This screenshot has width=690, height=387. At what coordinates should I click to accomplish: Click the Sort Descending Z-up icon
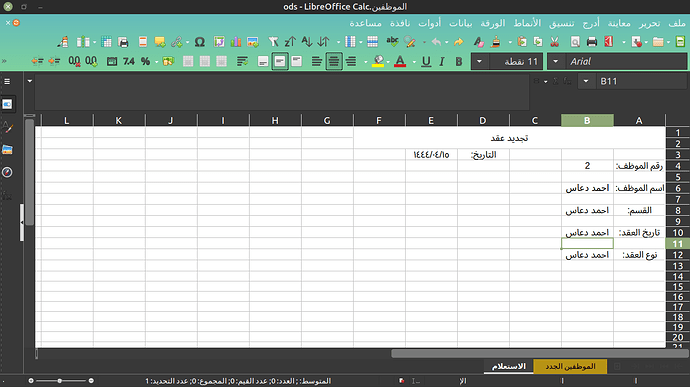click(x=290, y=42)
